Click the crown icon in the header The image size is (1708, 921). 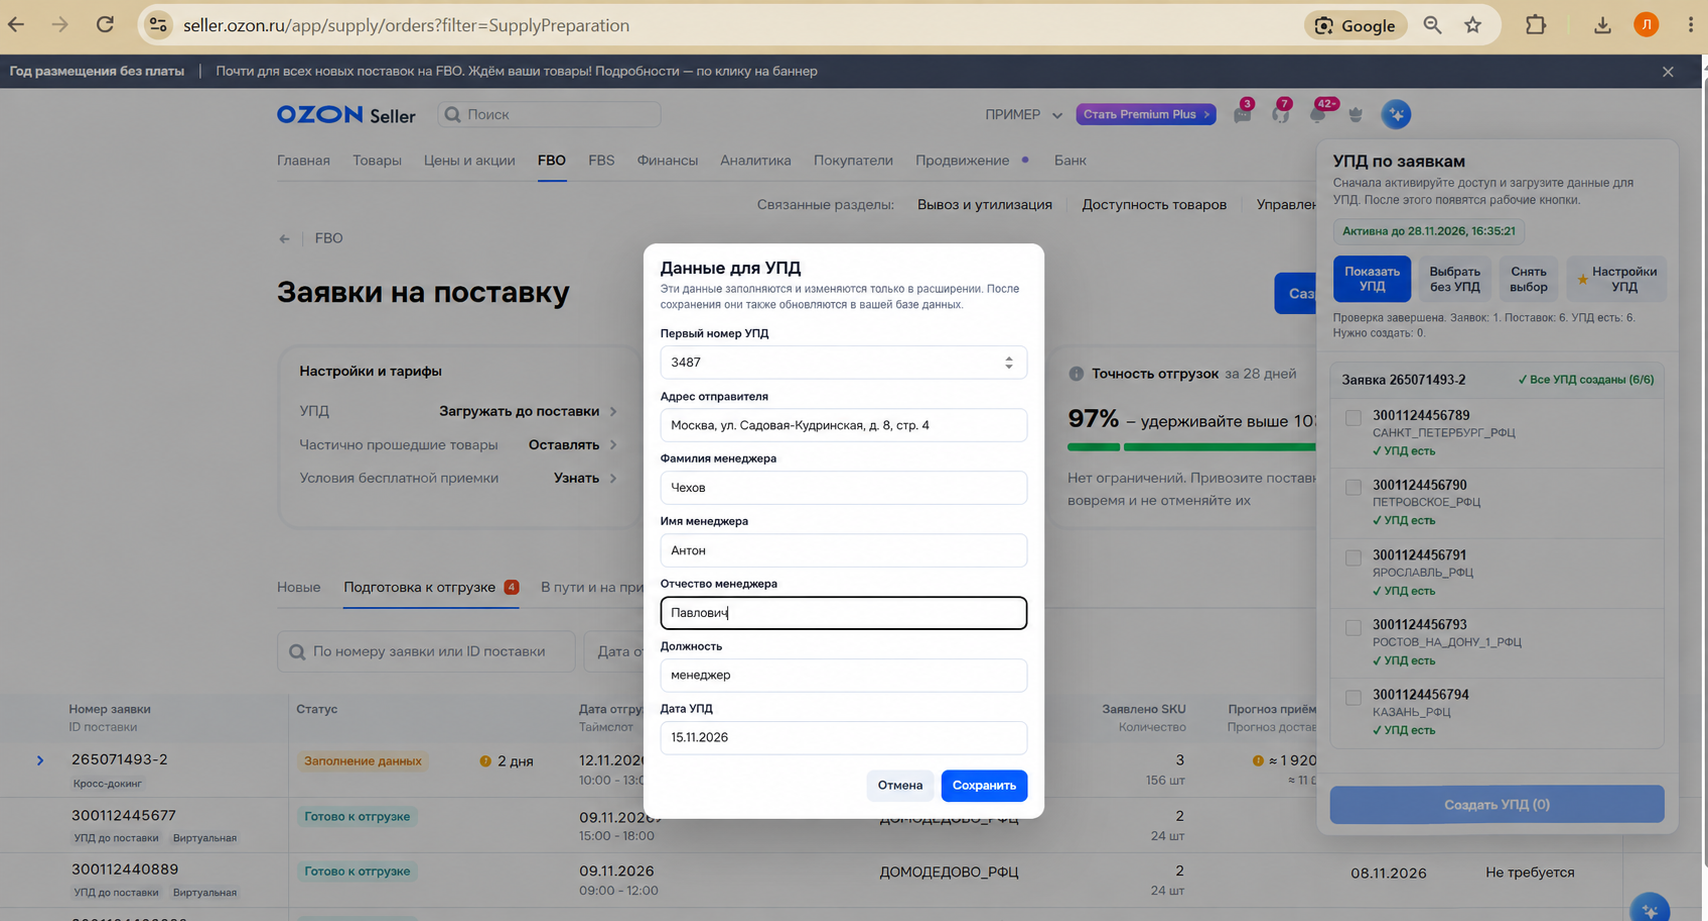[1356, 114]
